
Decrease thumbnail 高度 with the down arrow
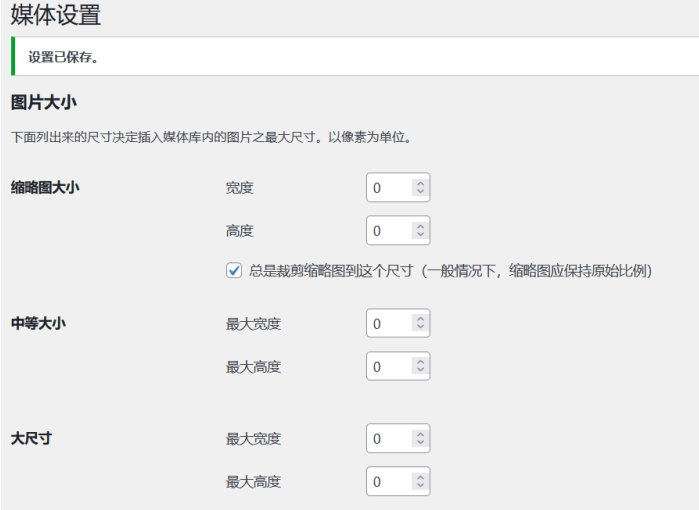420,236
